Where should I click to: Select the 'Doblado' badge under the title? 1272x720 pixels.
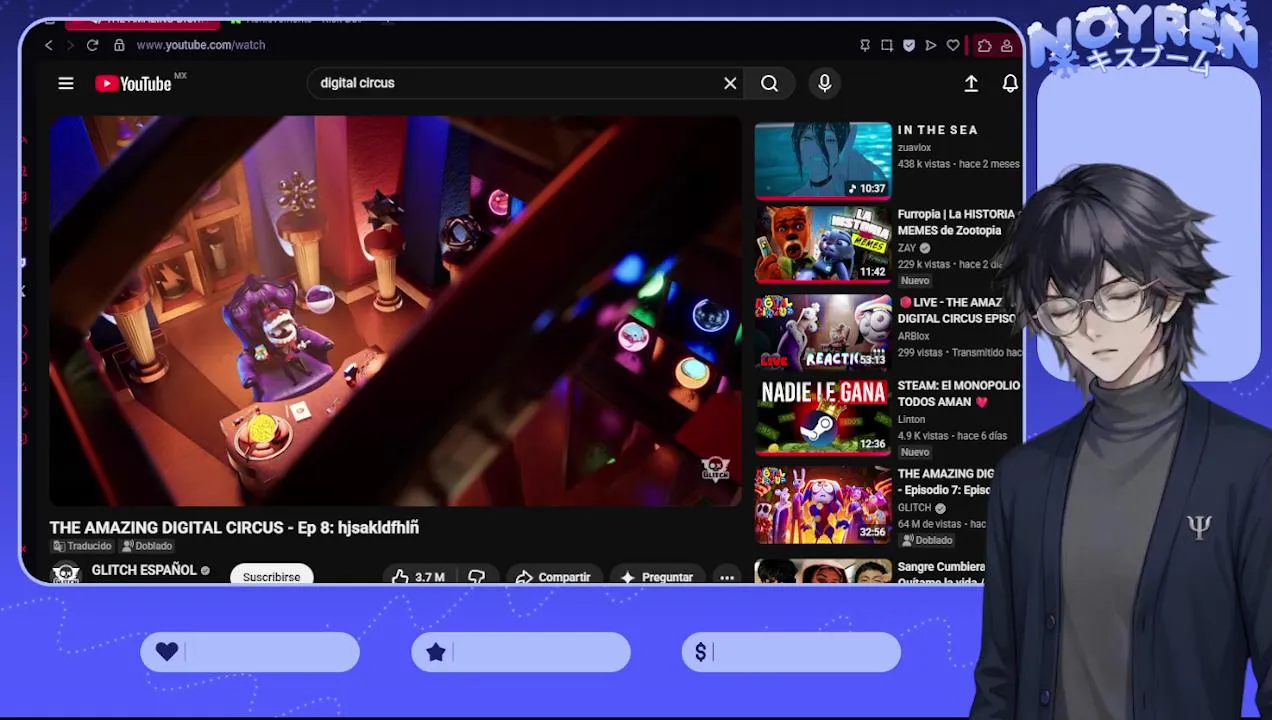(147, 546)
